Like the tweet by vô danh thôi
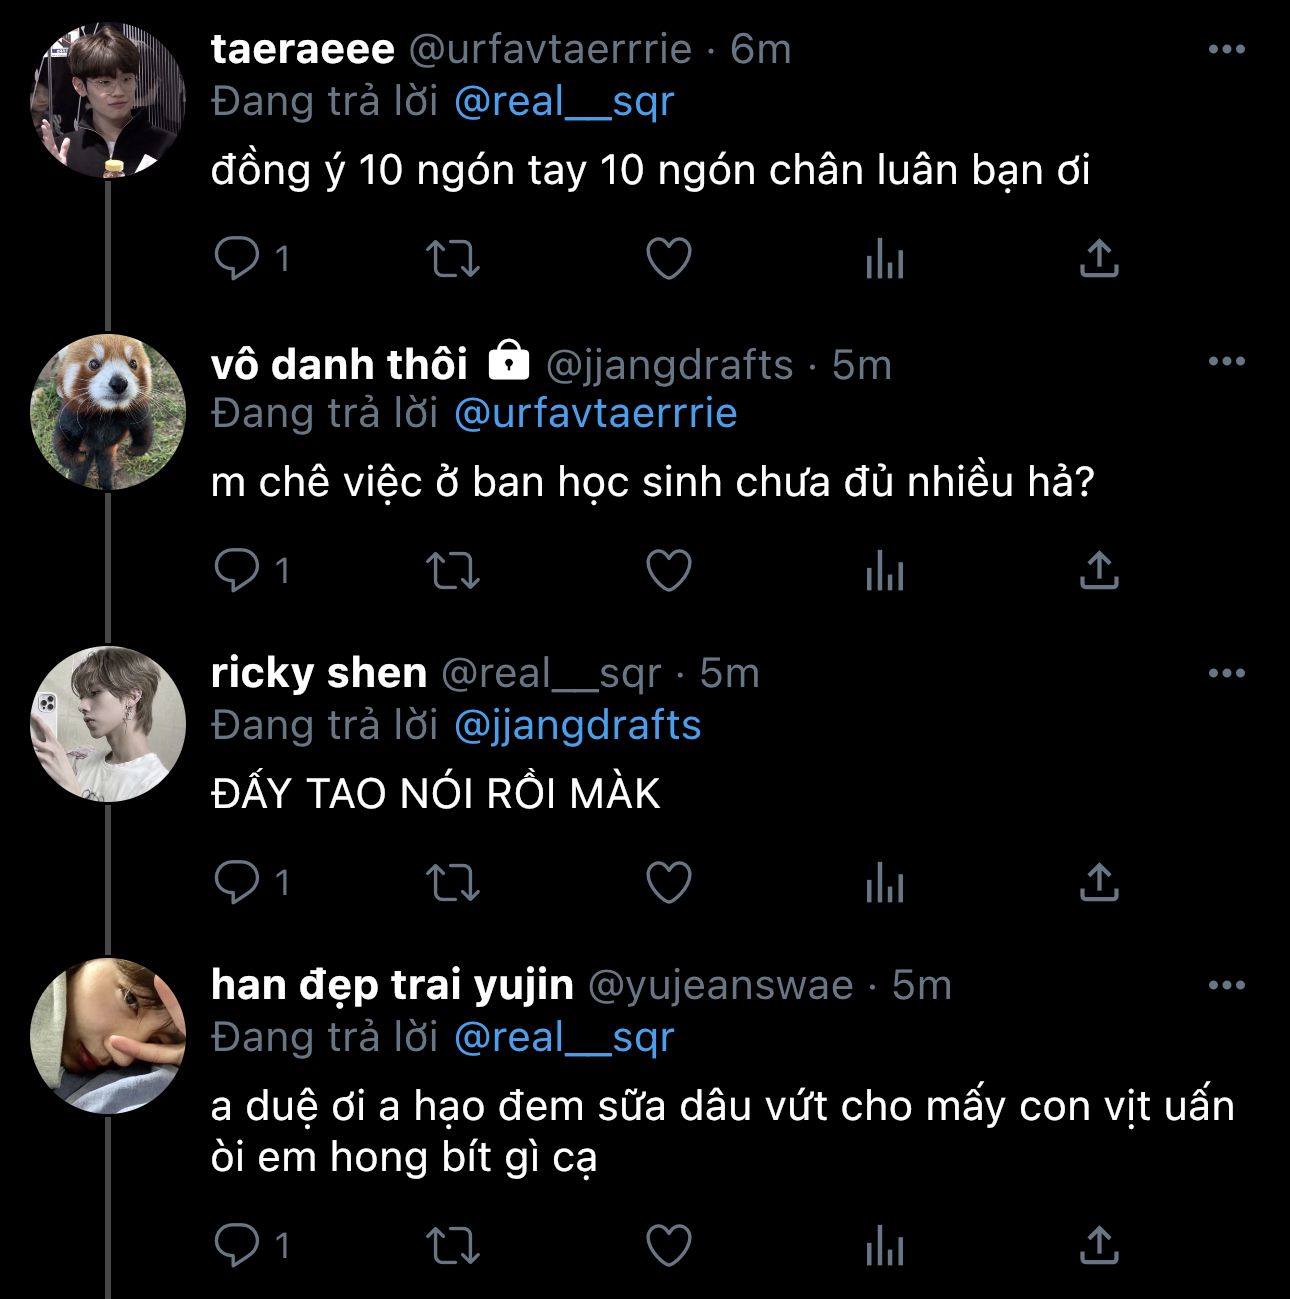Screen dimensions: 1290x1299 tap(669, 571)
